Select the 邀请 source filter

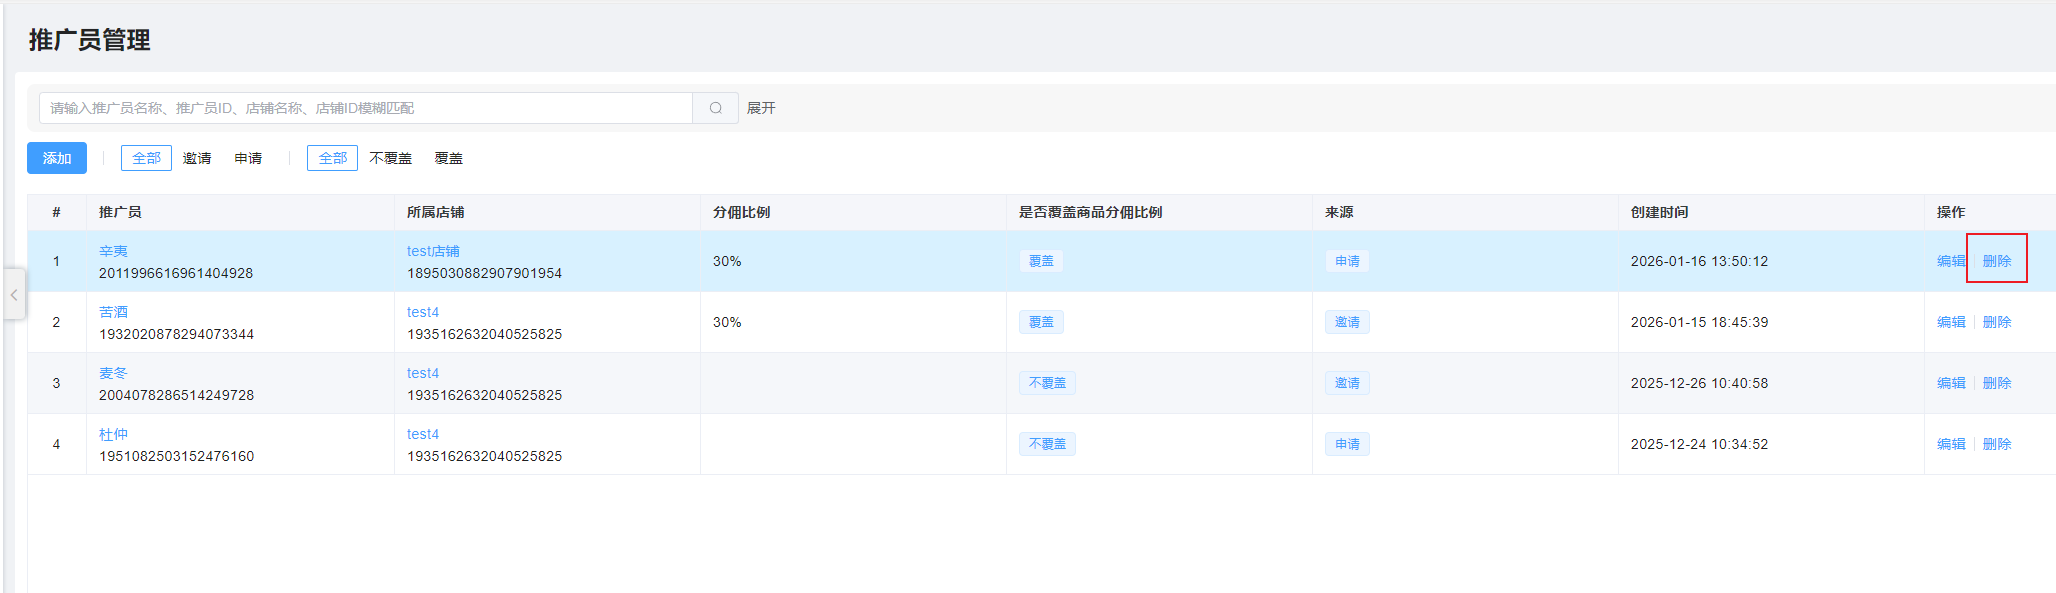pyautogui.click(x=197, y=158)
